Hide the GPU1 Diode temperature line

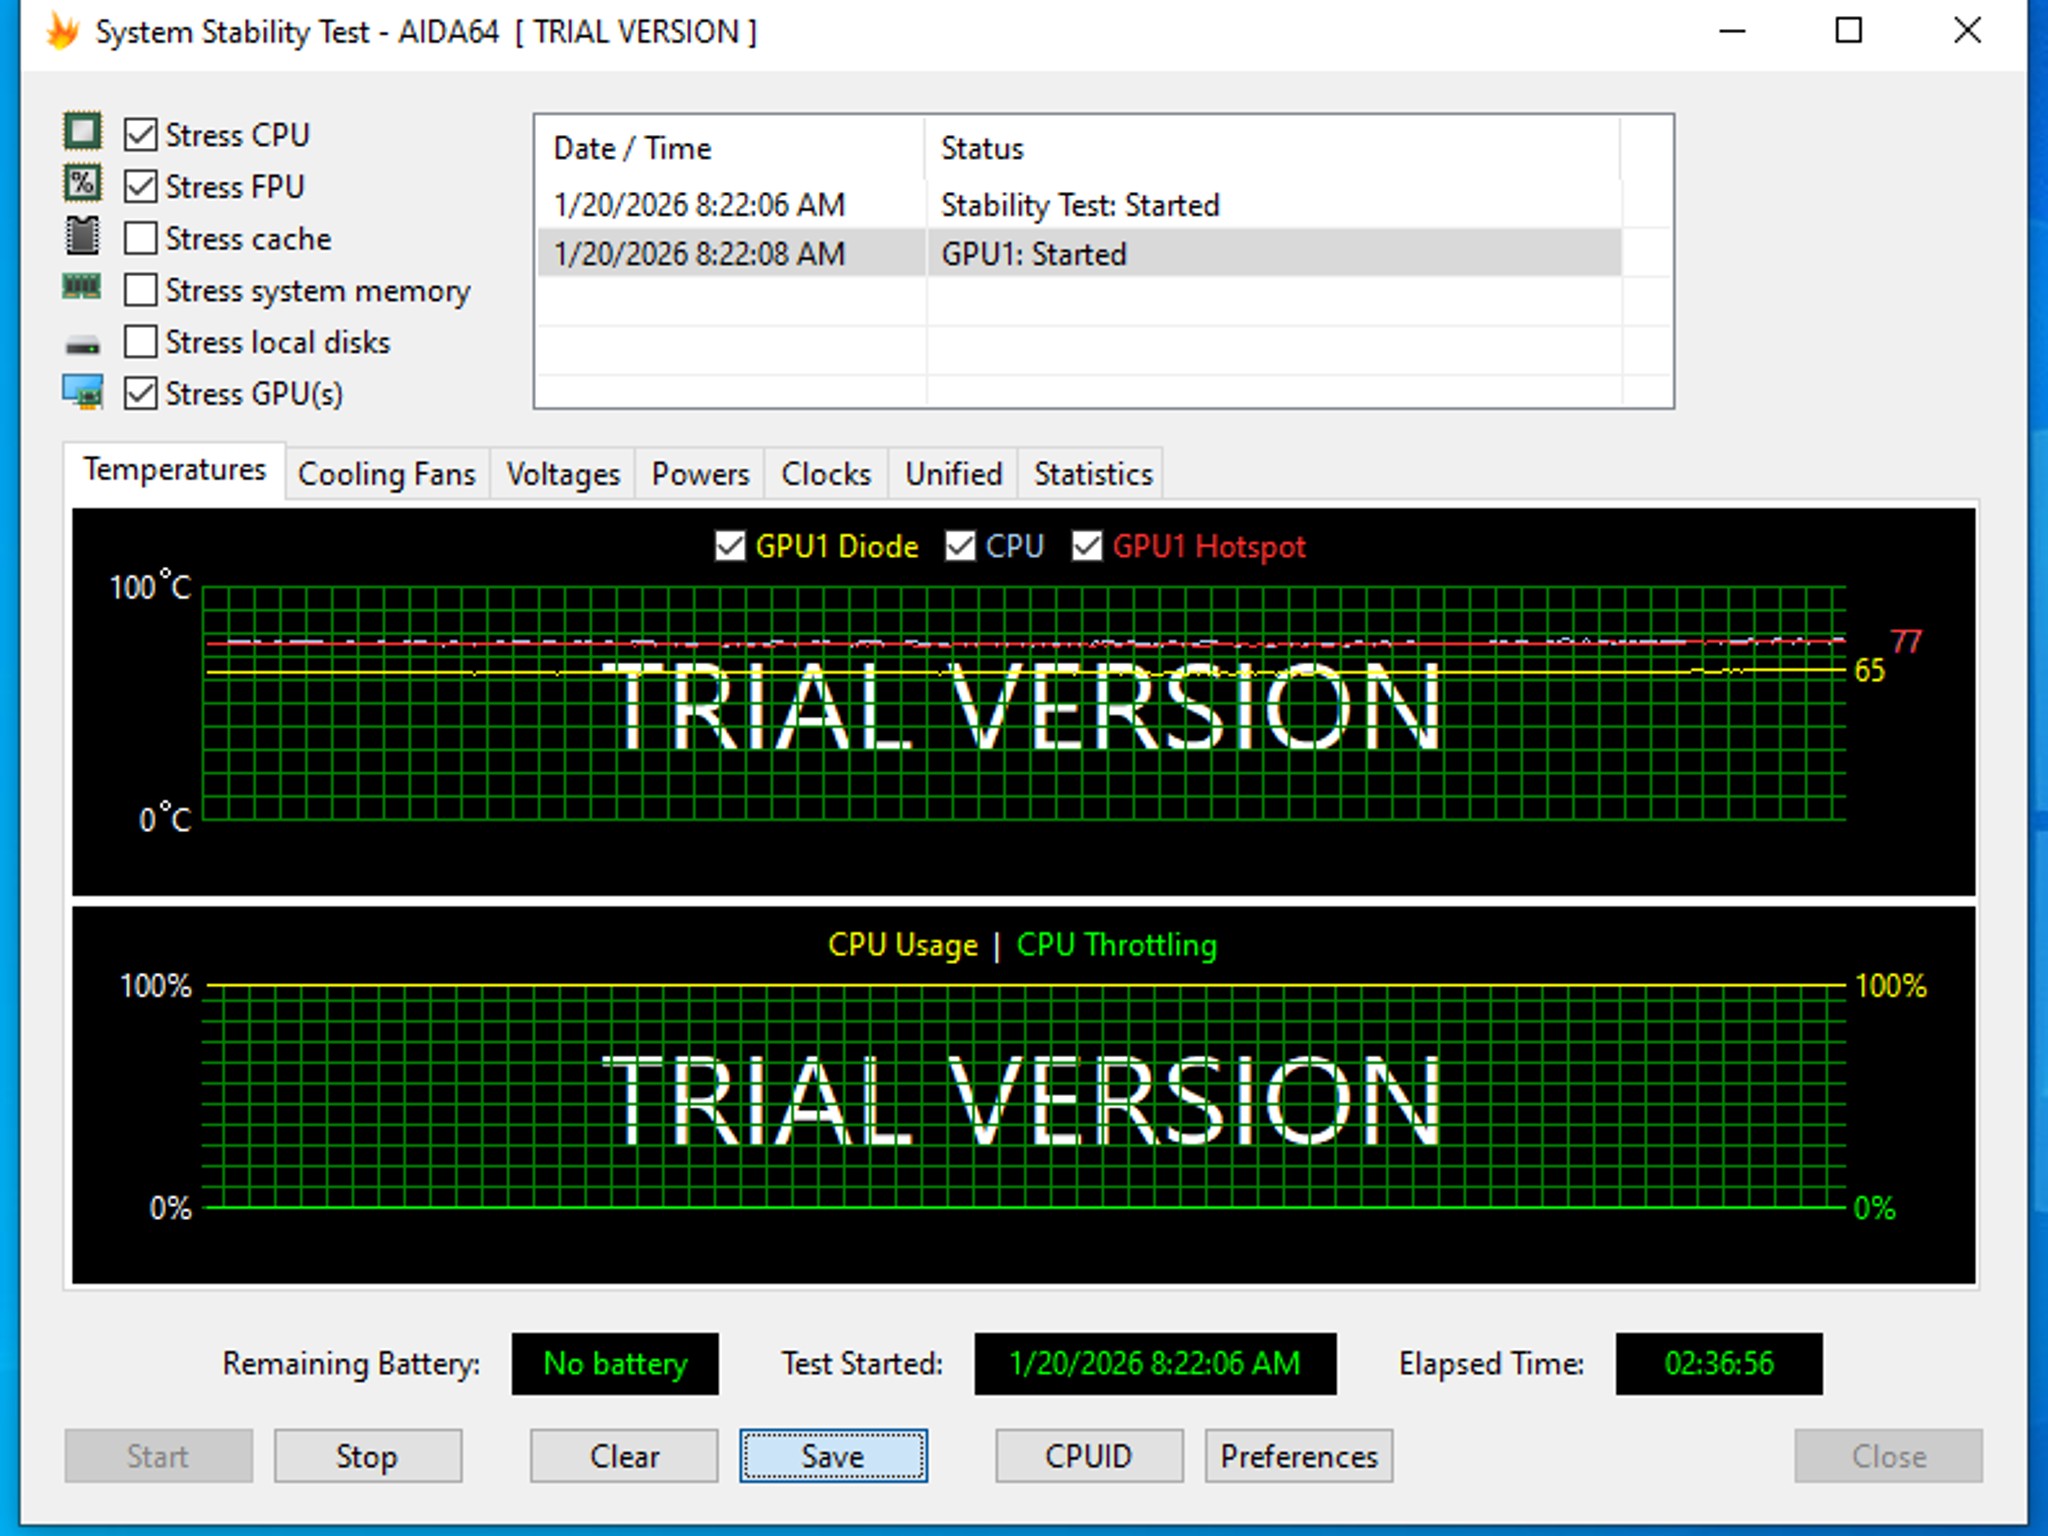coord(730,546)
